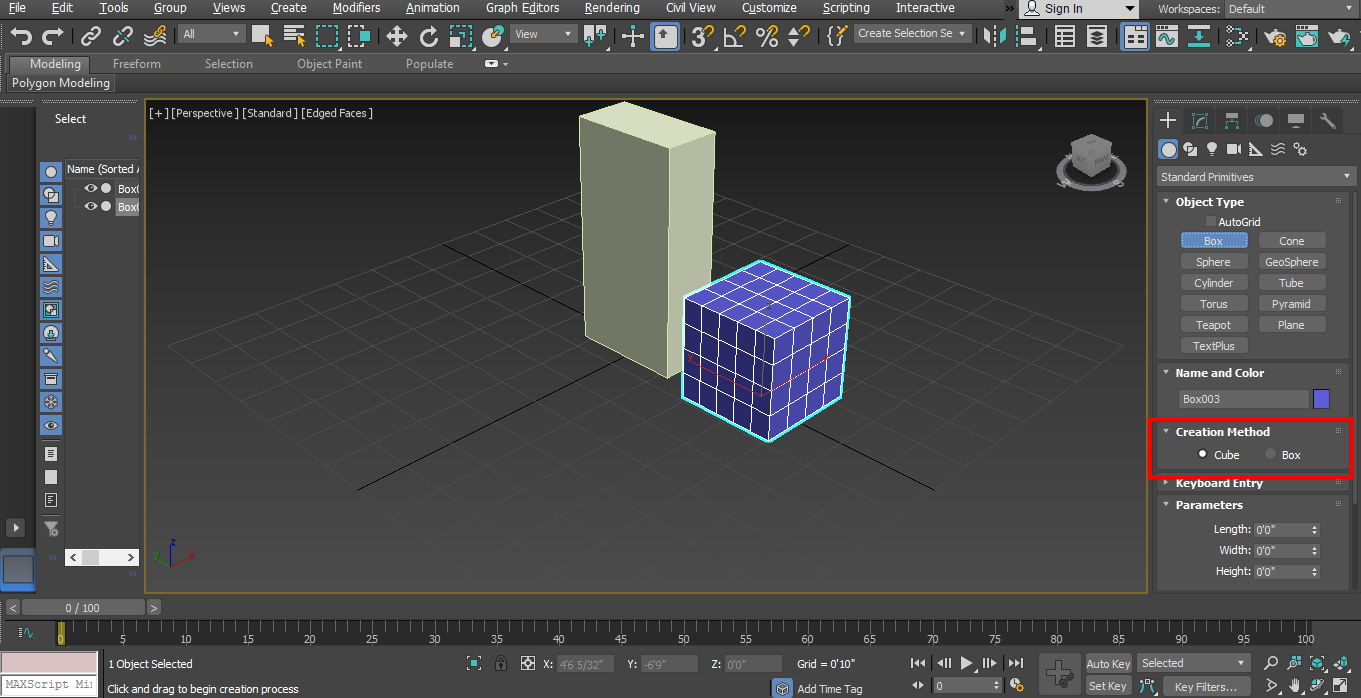
Task: Select the Select and Rotate tool
Action: click(428, 35)
